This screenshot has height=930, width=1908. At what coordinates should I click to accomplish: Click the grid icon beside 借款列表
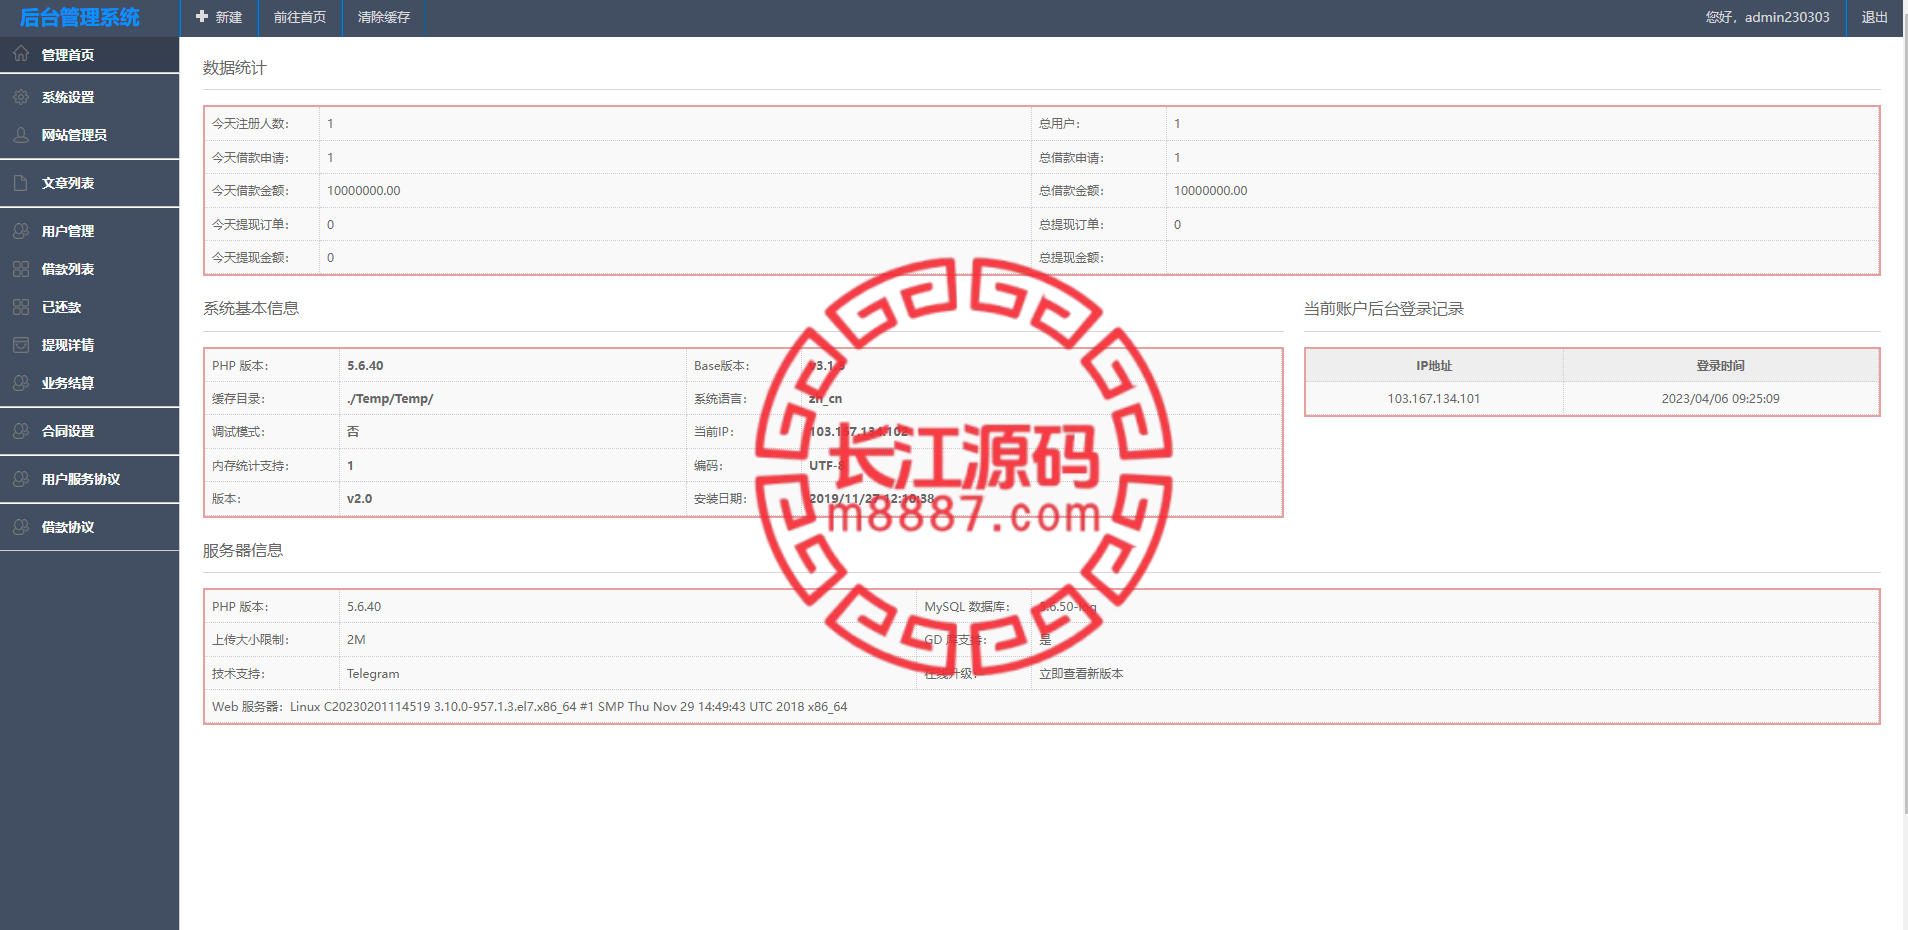[x=21, y=269]
